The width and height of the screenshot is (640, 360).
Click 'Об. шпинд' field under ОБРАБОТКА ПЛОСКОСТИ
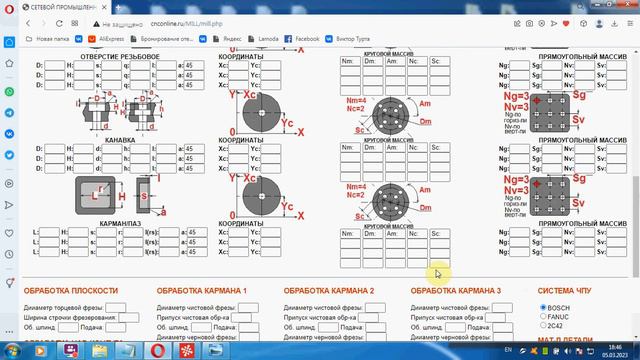click(68, 327)
